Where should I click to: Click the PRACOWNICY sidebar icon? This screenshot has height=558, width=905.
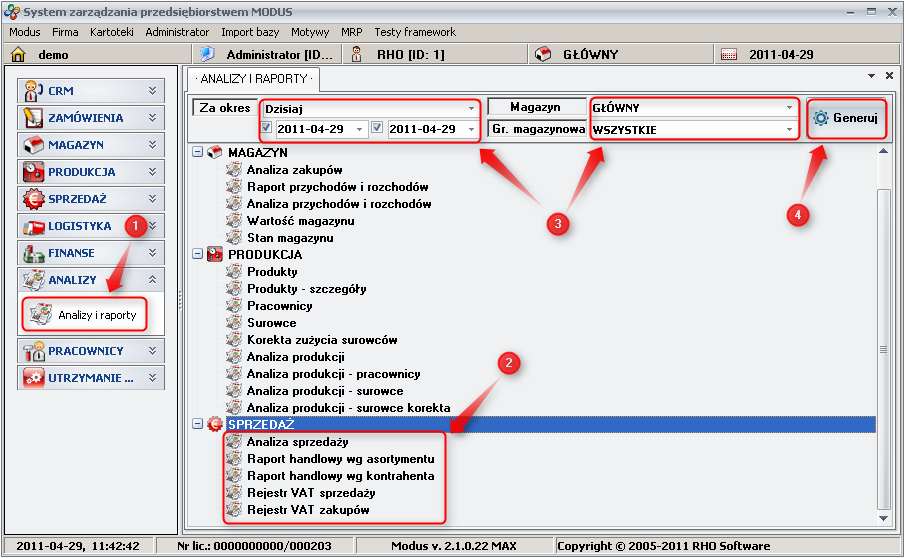(33, 351)
